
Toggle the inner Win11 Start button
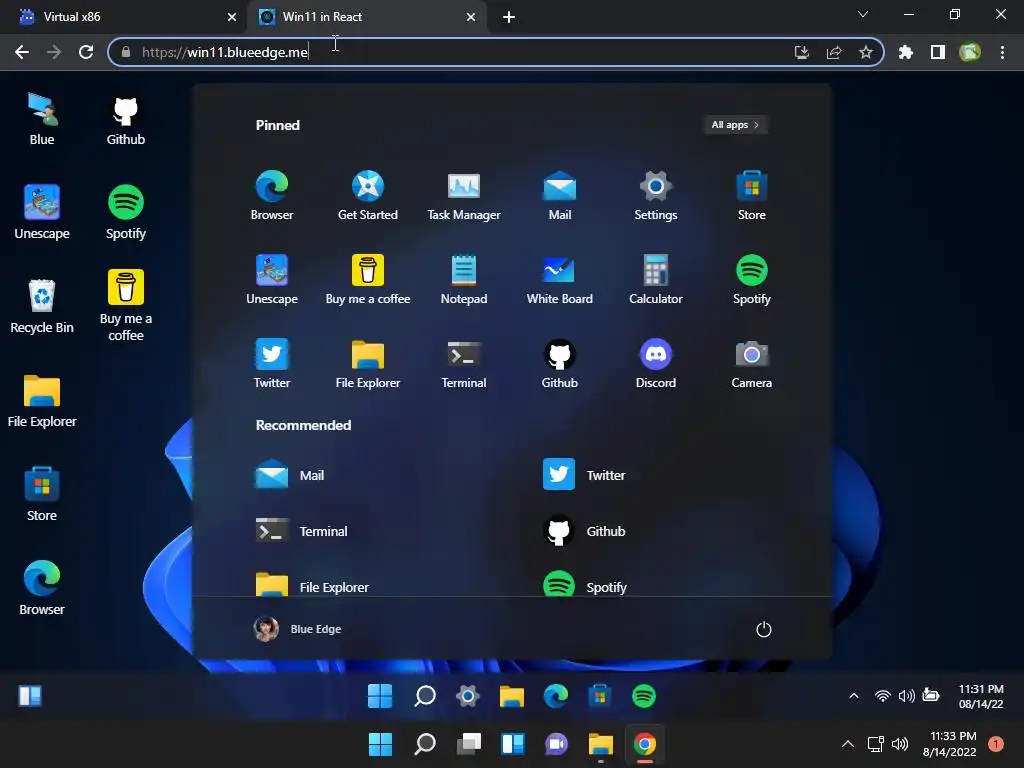click(x=380, y=696)
